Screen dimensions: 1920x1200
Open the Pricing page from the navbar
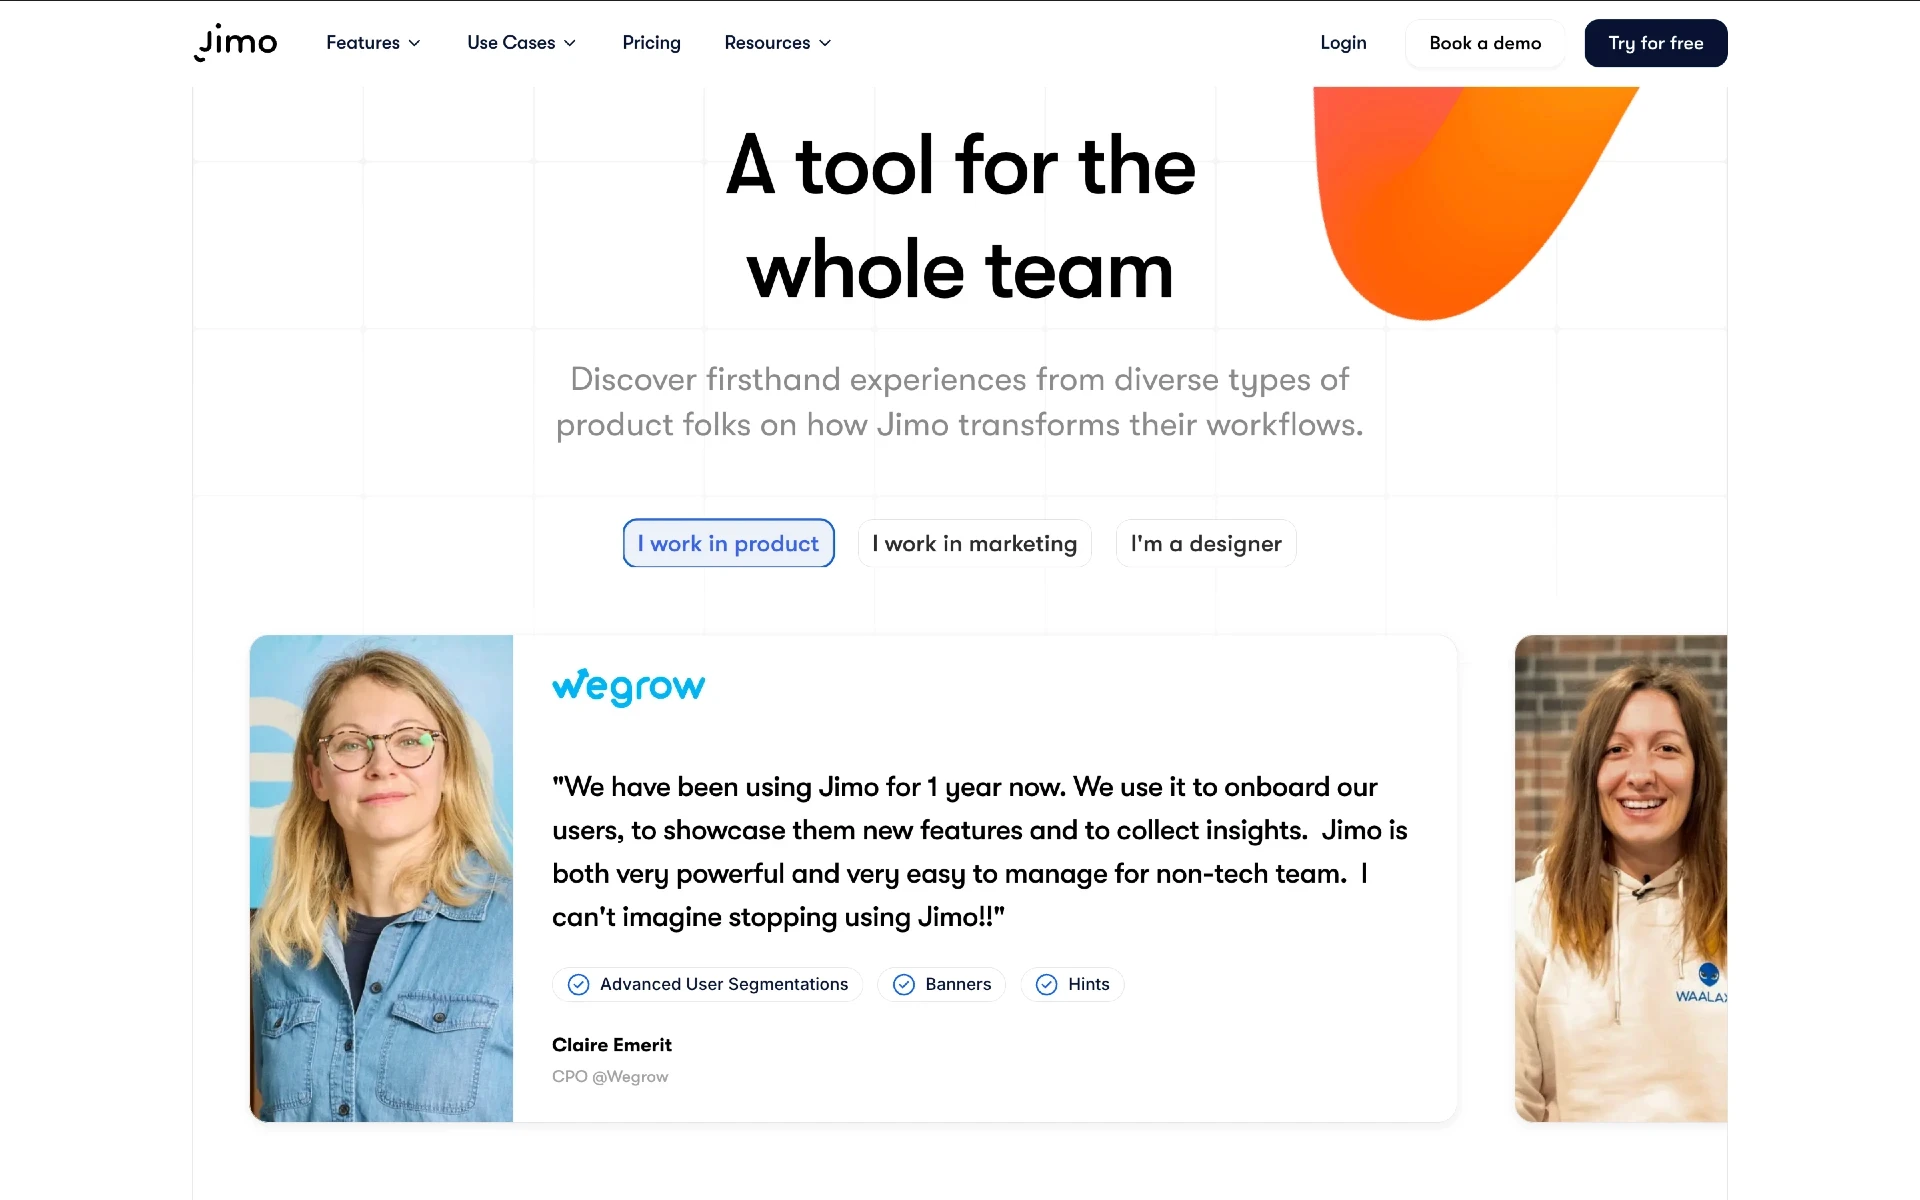point(651,41)
